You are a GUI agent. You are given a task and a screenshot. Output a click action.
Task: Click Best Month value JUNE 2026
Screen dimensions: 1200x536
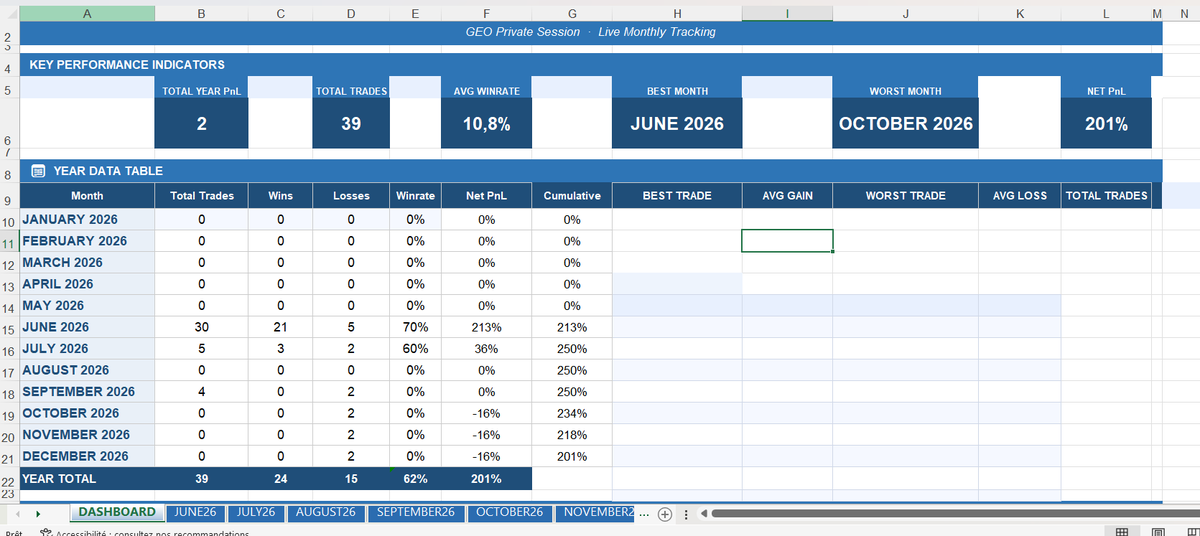coord(677,124)
